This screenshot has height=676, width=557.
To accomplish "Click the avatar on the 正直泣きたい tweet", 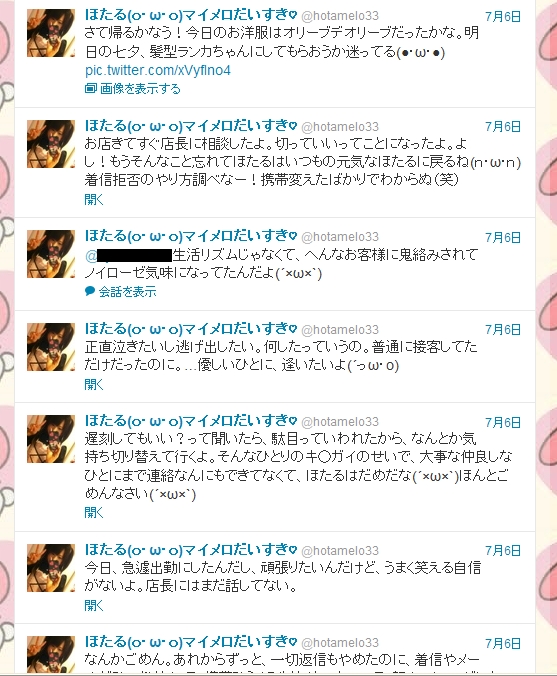I will pyautogui.click(x=51, y=347).
